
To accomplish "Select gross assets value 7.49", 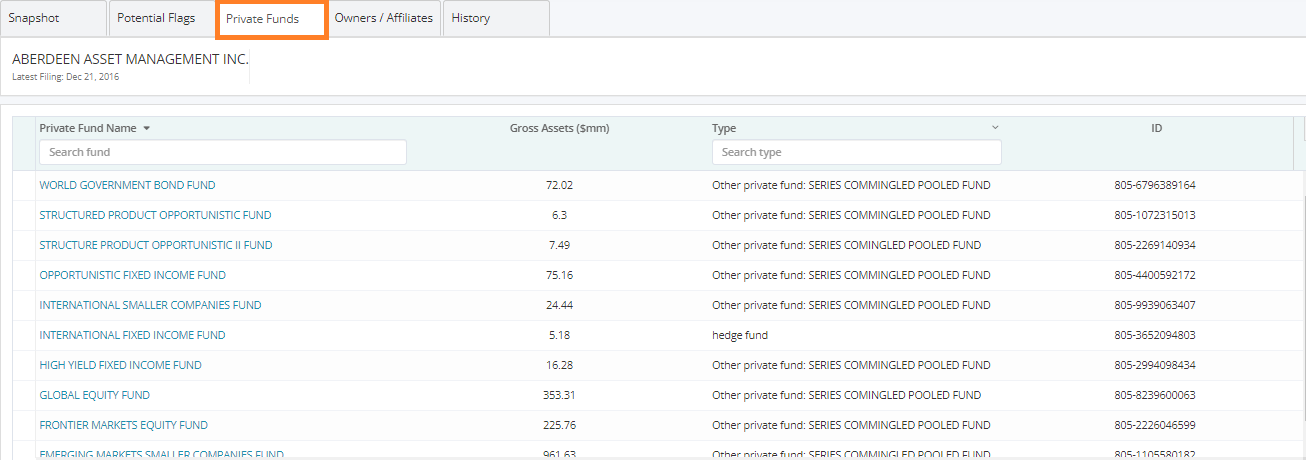I will tap(559, 245).
